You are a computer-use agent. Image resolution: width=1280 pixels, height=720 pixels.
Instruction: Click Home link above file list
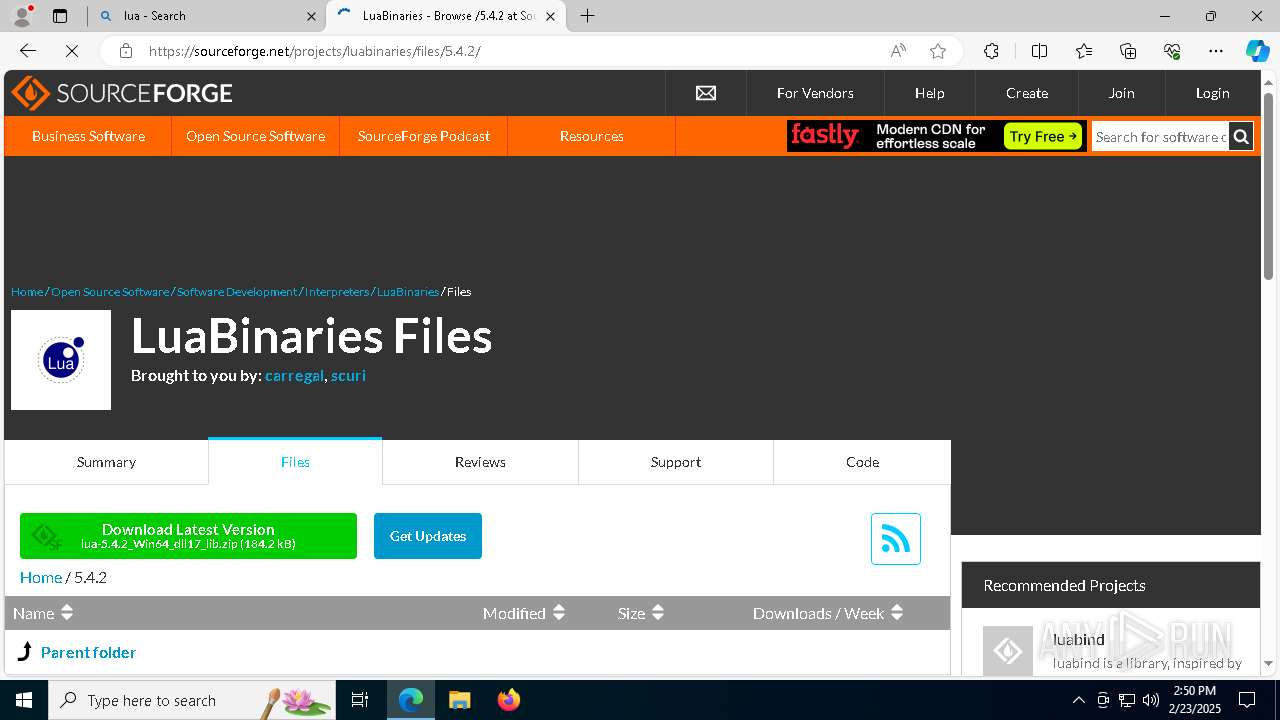click(x=41, y=577)
